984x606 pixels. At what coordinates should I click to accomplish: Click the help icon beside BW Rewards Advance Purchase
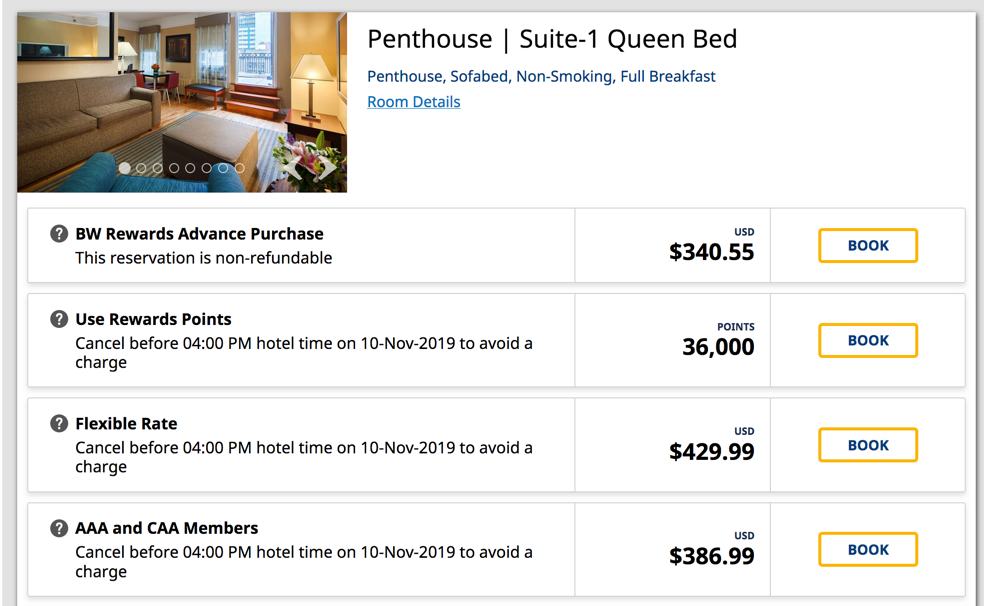pos(58,234)
